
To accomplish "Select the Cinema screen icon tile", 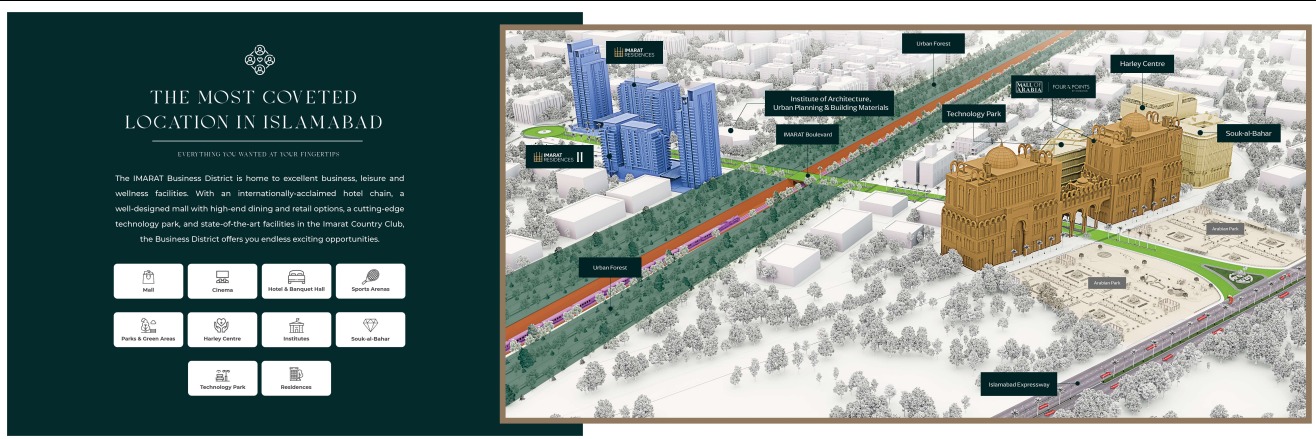I will (x=222, y=281).
